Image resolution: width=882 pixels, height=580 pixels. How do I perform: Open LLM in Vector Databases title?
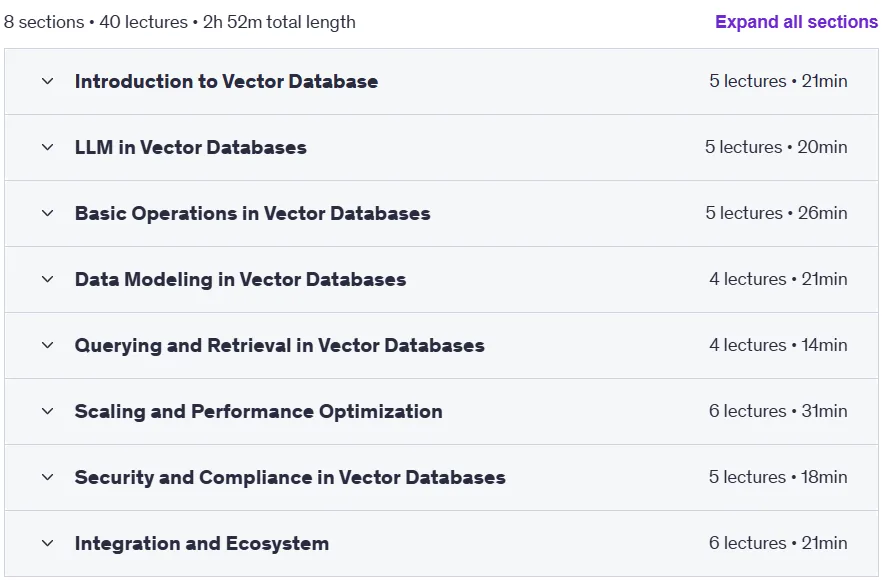191,147
